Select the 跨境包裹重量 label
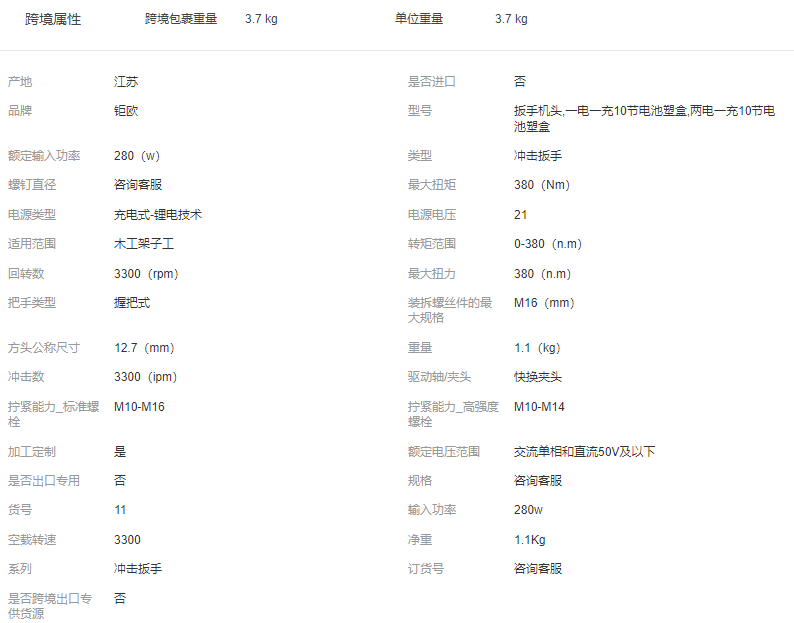Viewport: 794px width, 623px height. [x=181, y=19]
